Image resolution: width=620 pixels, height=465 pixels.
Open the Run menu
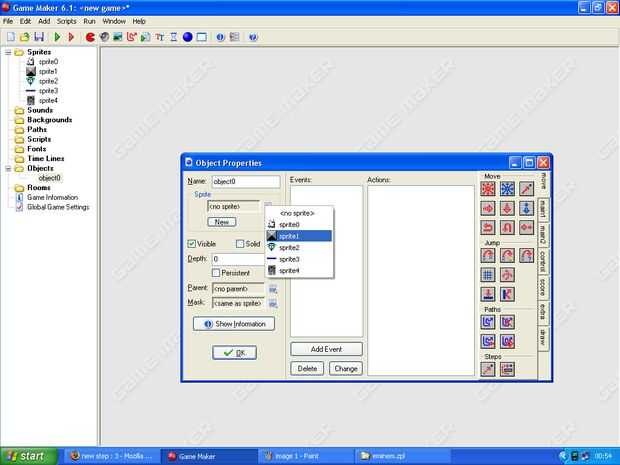coord(89,21)
